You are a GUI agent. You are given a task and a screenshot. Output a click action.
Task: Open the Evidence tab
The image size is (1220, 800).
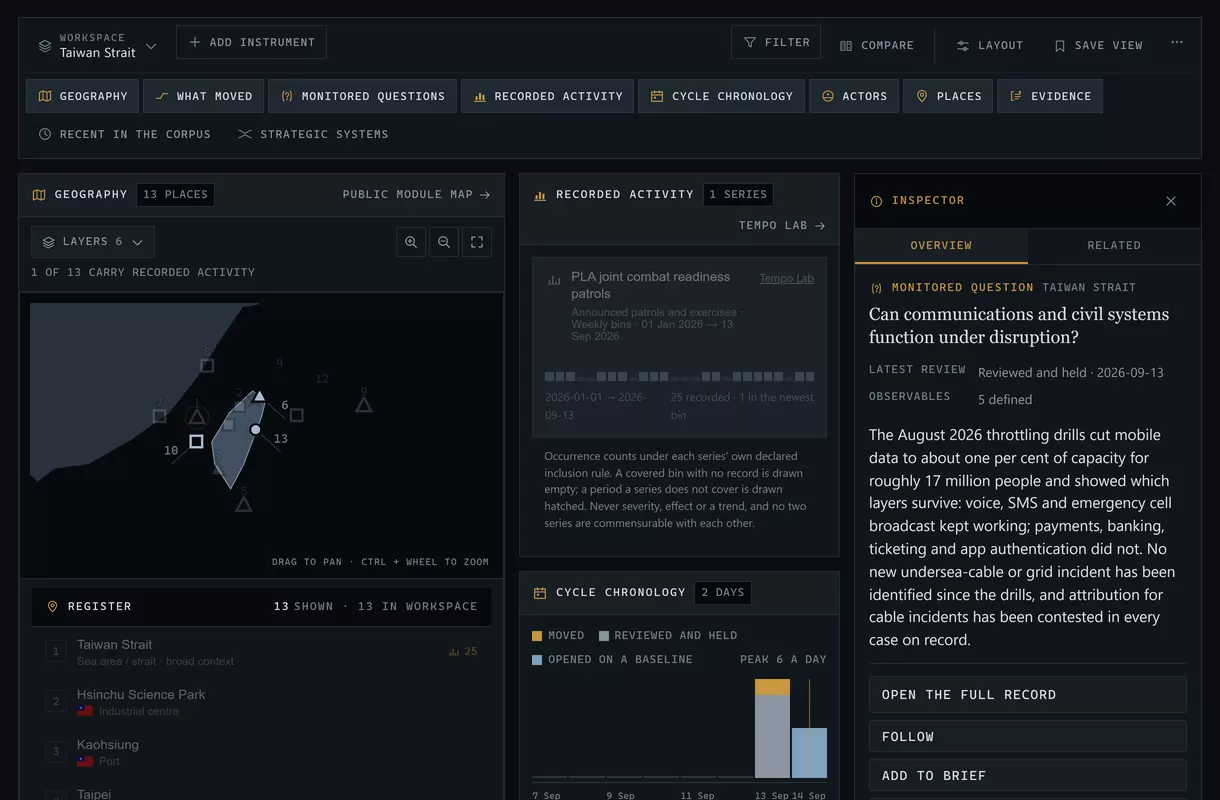point(1050,96)
